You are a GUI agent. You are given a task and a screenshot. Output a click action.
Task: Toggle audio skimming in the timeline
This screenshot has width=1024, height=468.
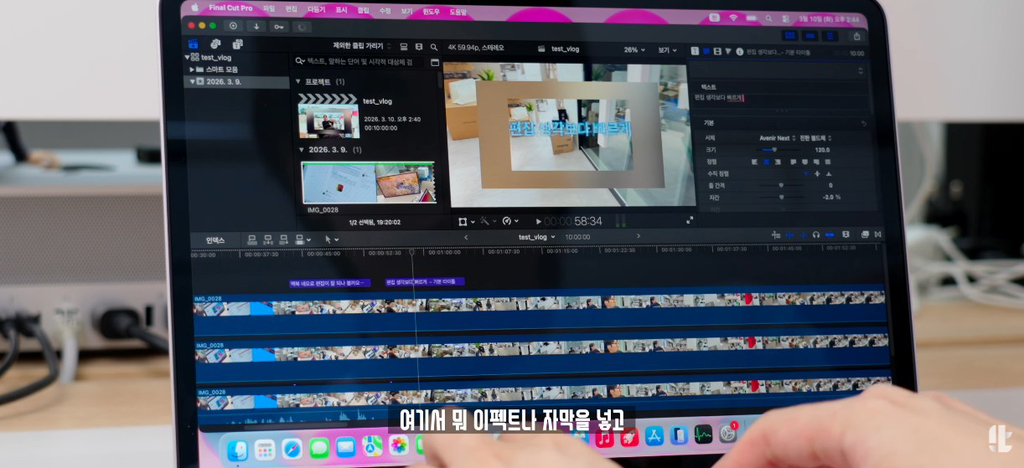803,235
